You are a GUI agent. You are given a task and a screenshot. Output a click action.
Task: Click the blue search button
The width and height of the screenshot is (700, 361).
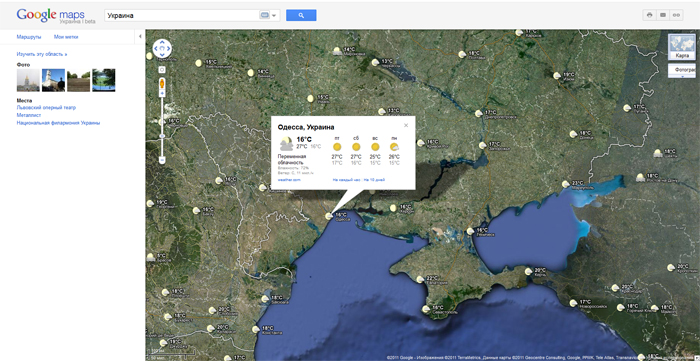tap(301, 15)
